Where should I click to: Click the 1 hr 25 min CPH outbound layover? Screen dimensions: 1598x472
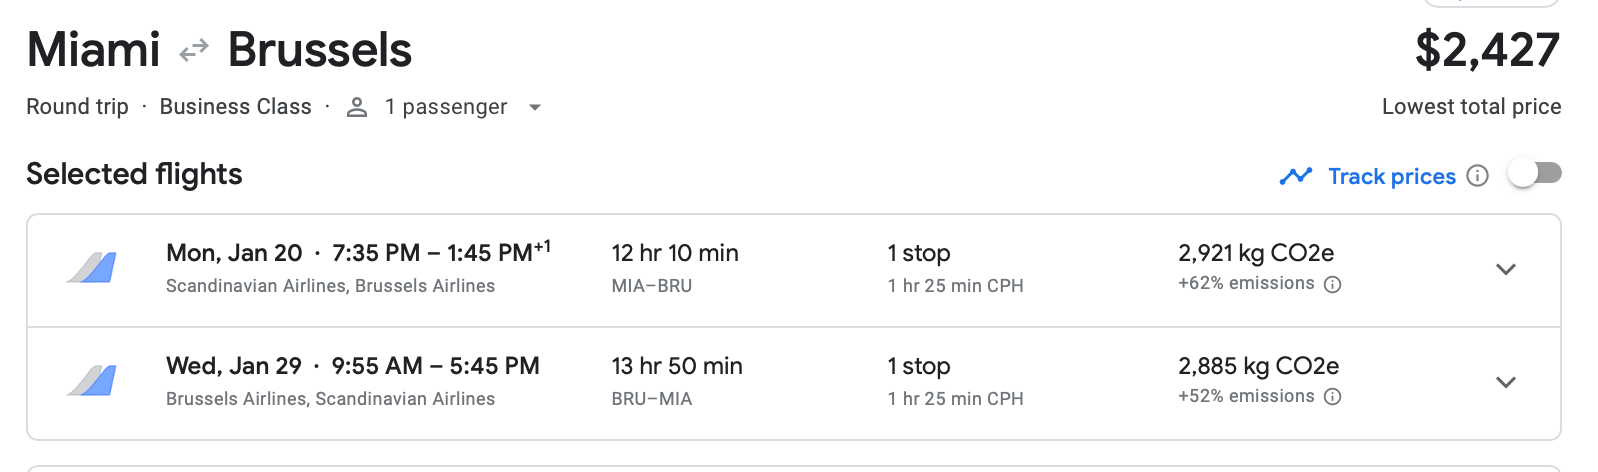[x=955, y=286]
